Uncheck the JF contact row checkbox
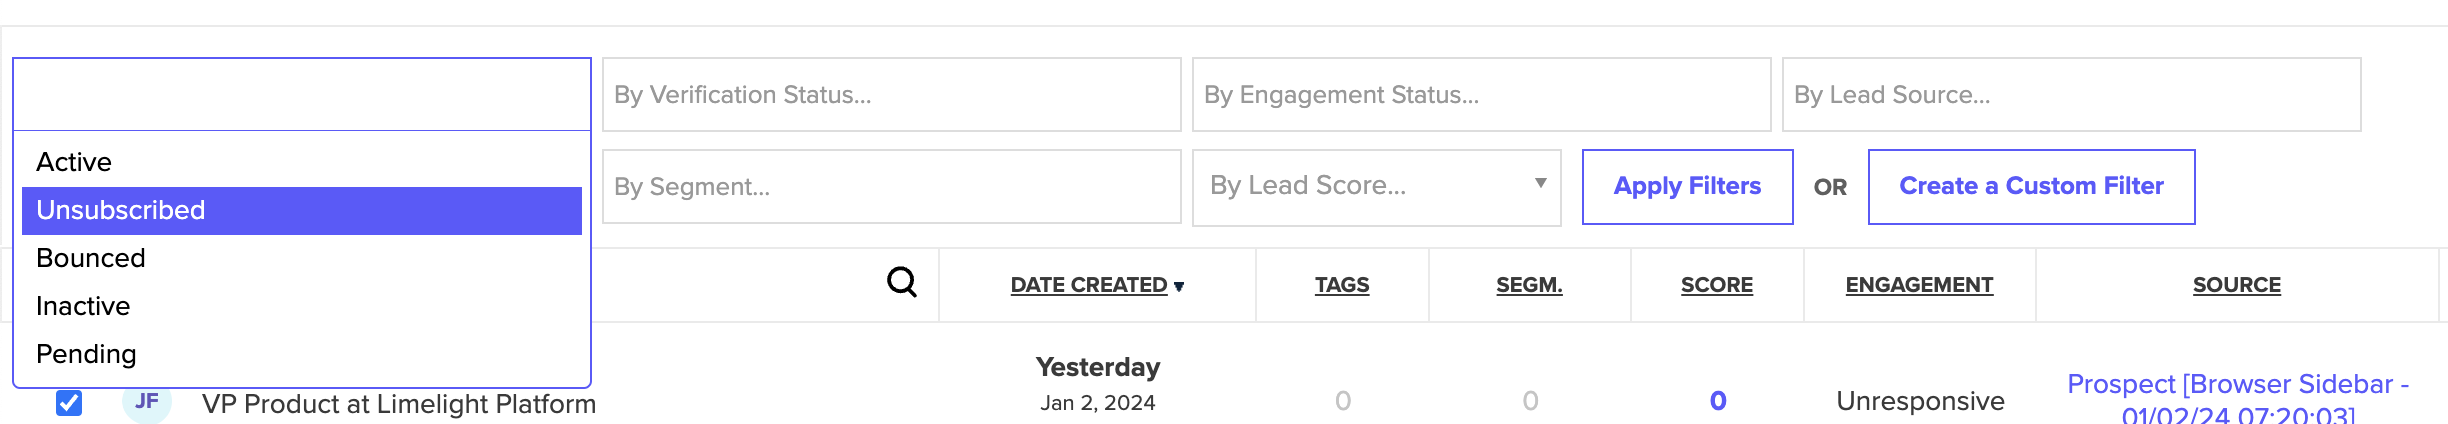 (x=69, y=402)
